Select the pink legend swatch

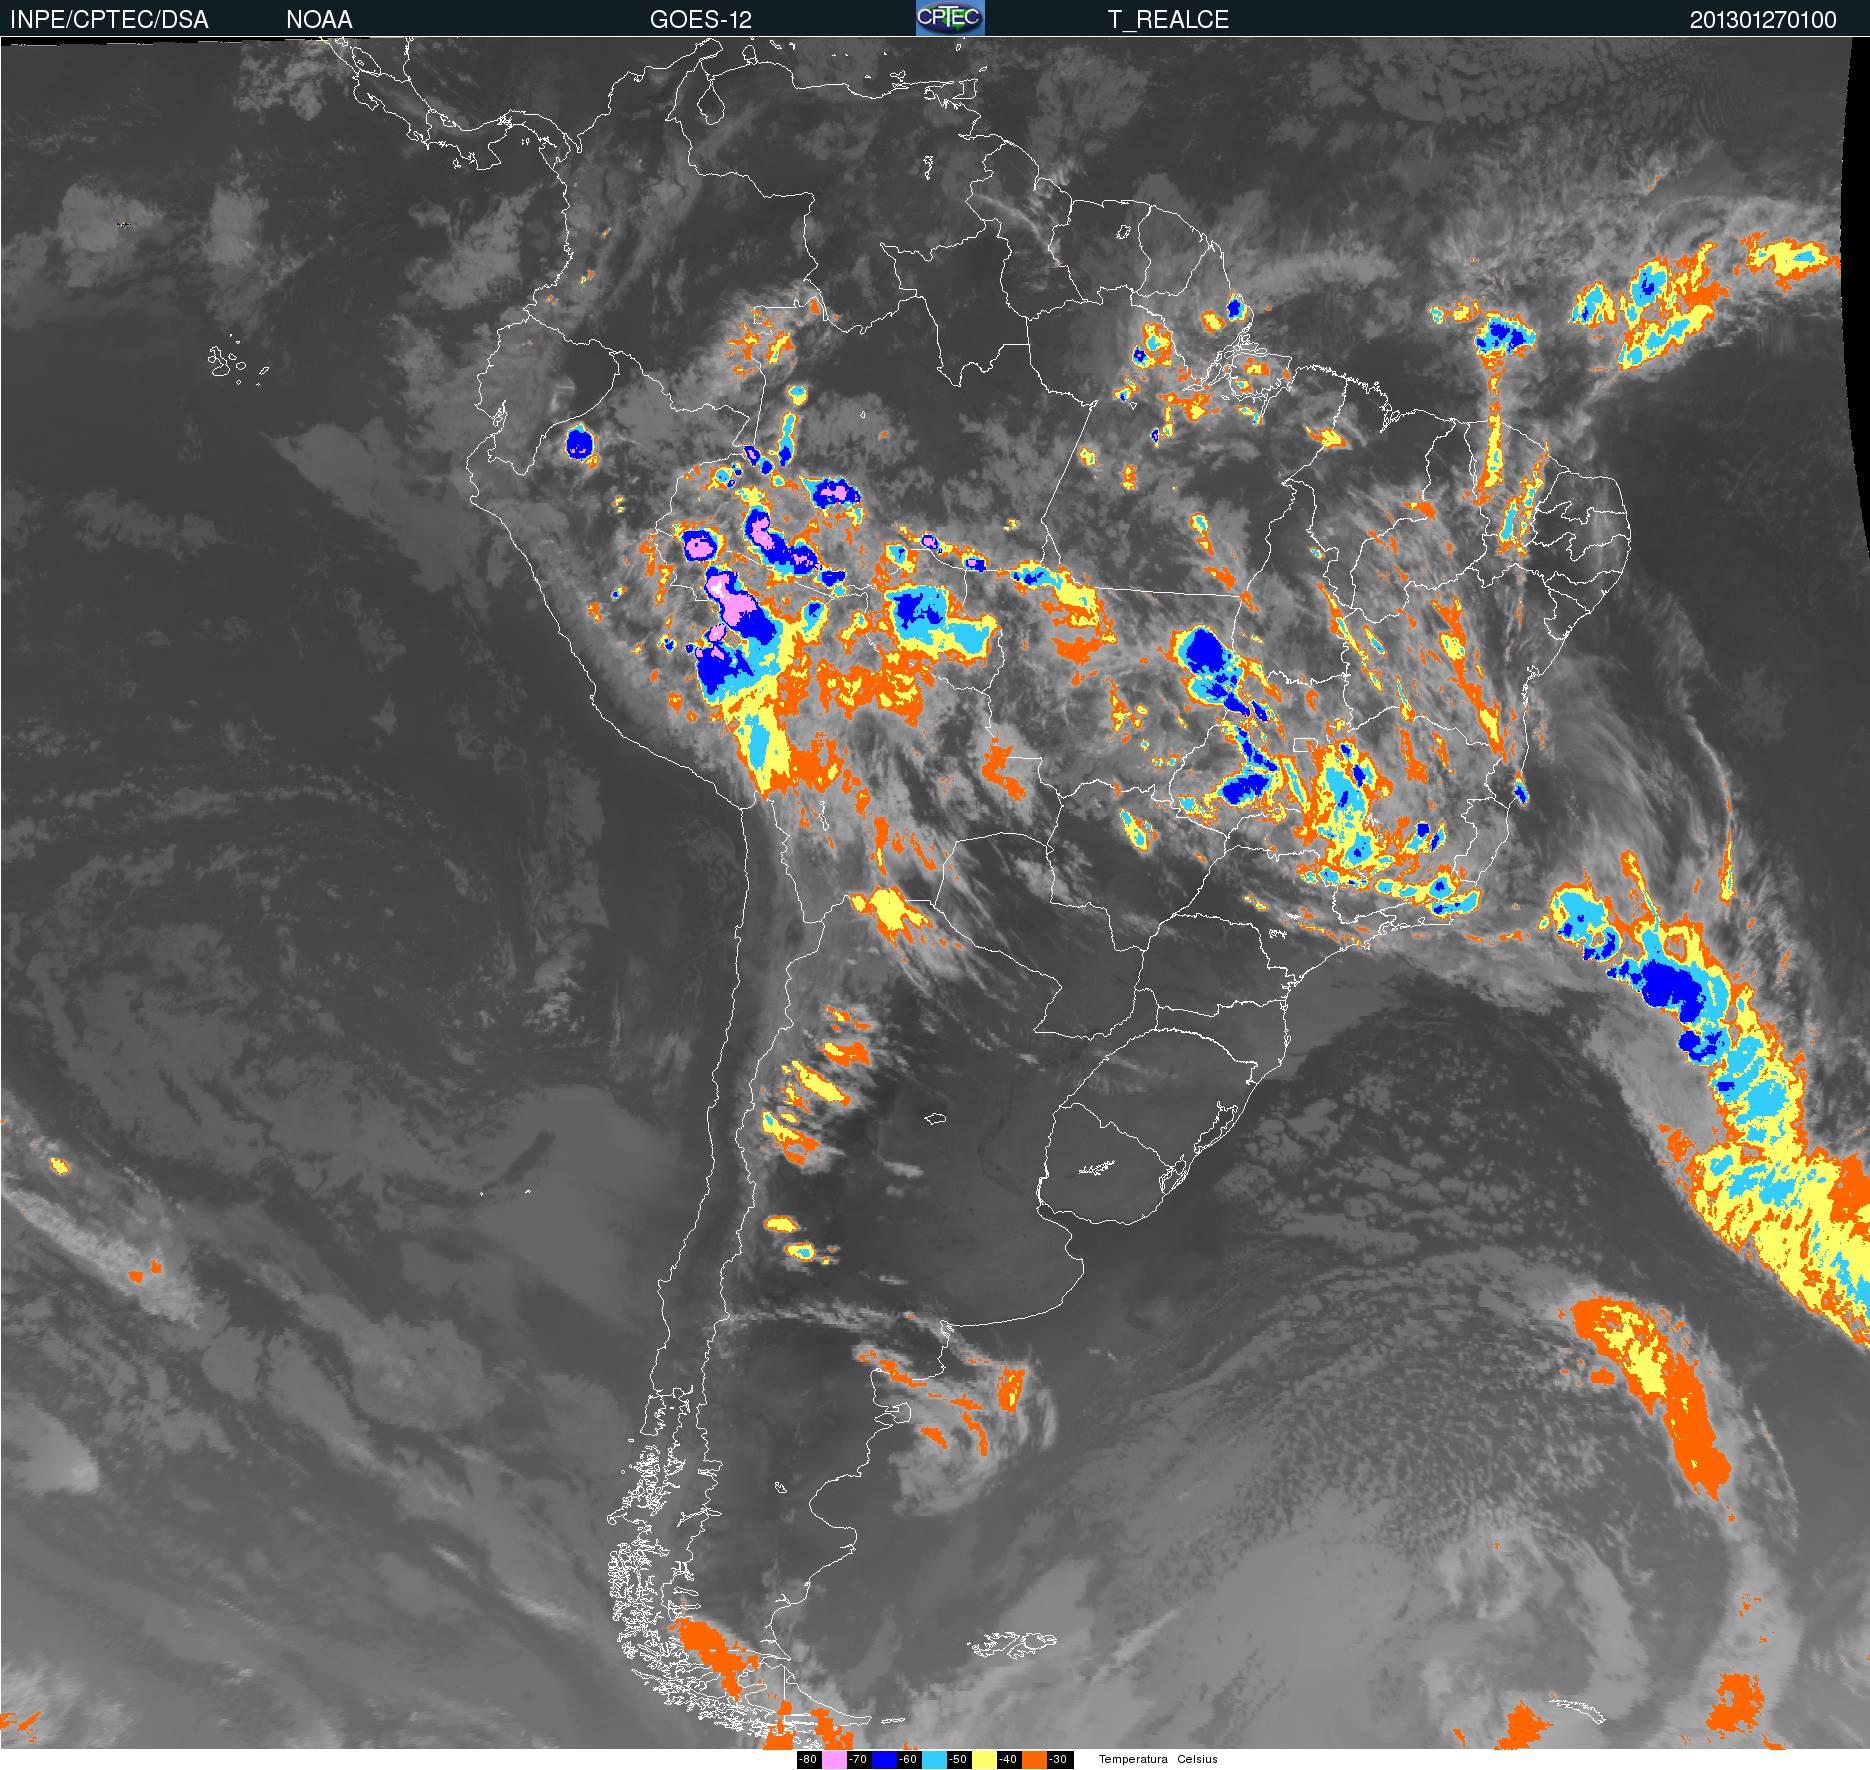[834, 1759]
